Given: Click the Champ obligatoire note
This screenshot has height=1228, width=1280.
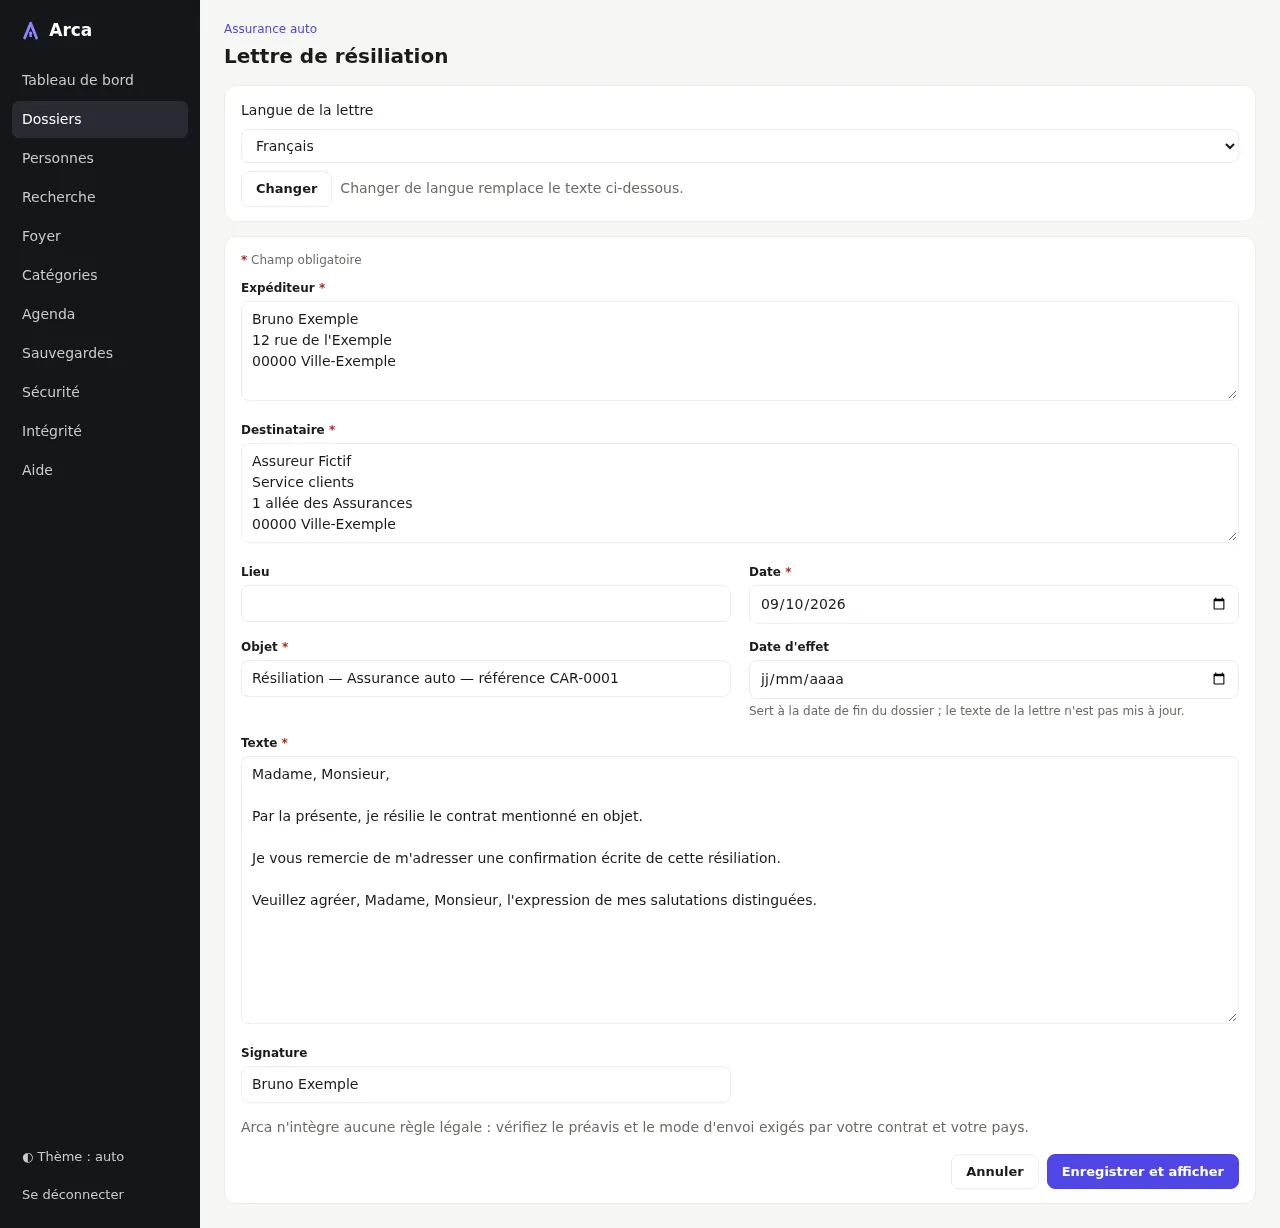Looking at the screenshot, I should tap(301, 260).
